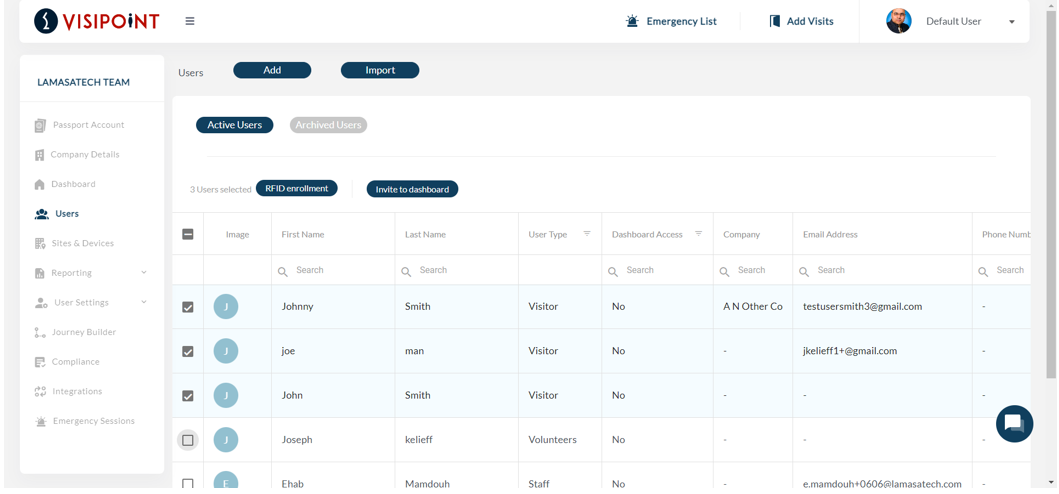Screen dimensions: 1059x494
Task: Click the Email Address search magnifier icon
Action: 804,272
